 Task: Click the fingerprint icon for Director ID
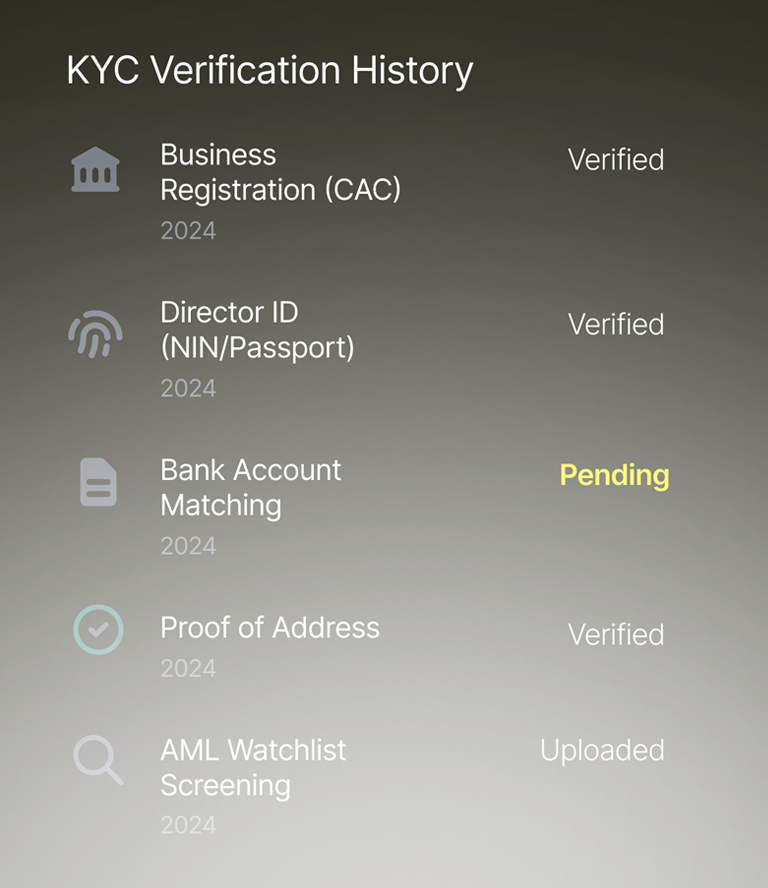click(x=96, y=334)
